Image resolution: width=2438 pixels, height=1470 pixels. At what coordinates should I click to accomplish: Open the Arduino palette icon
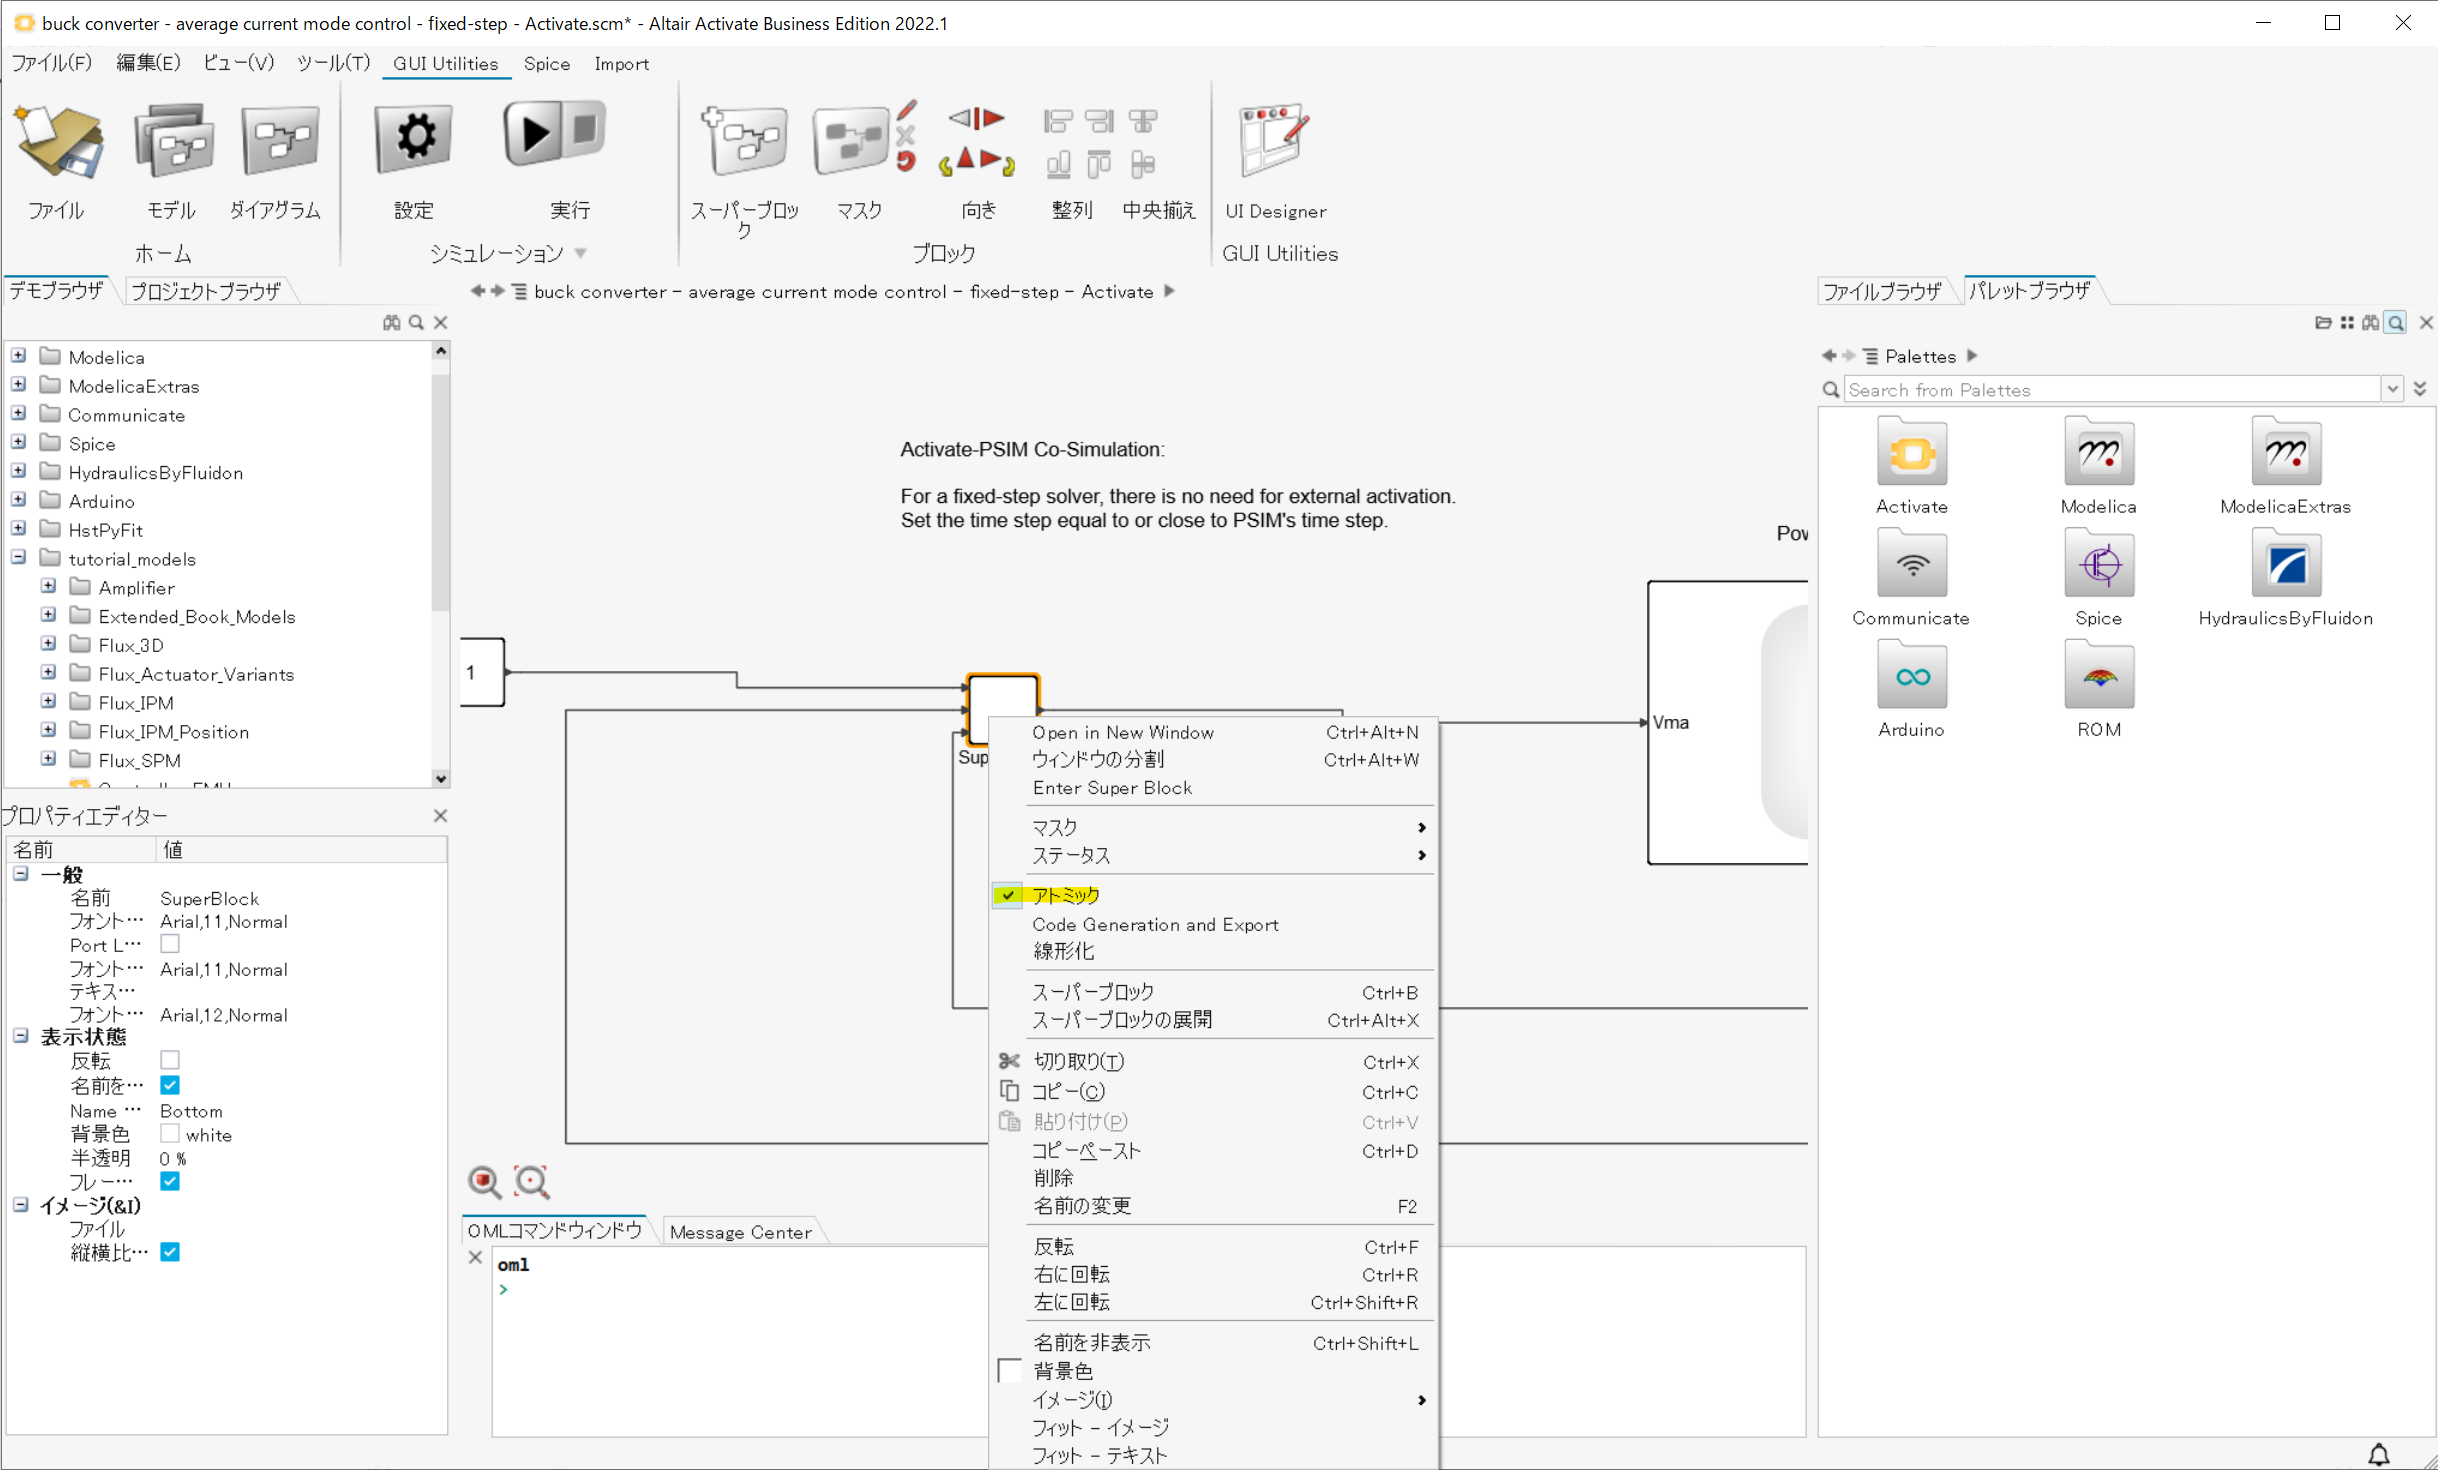tap(1911, 678)
